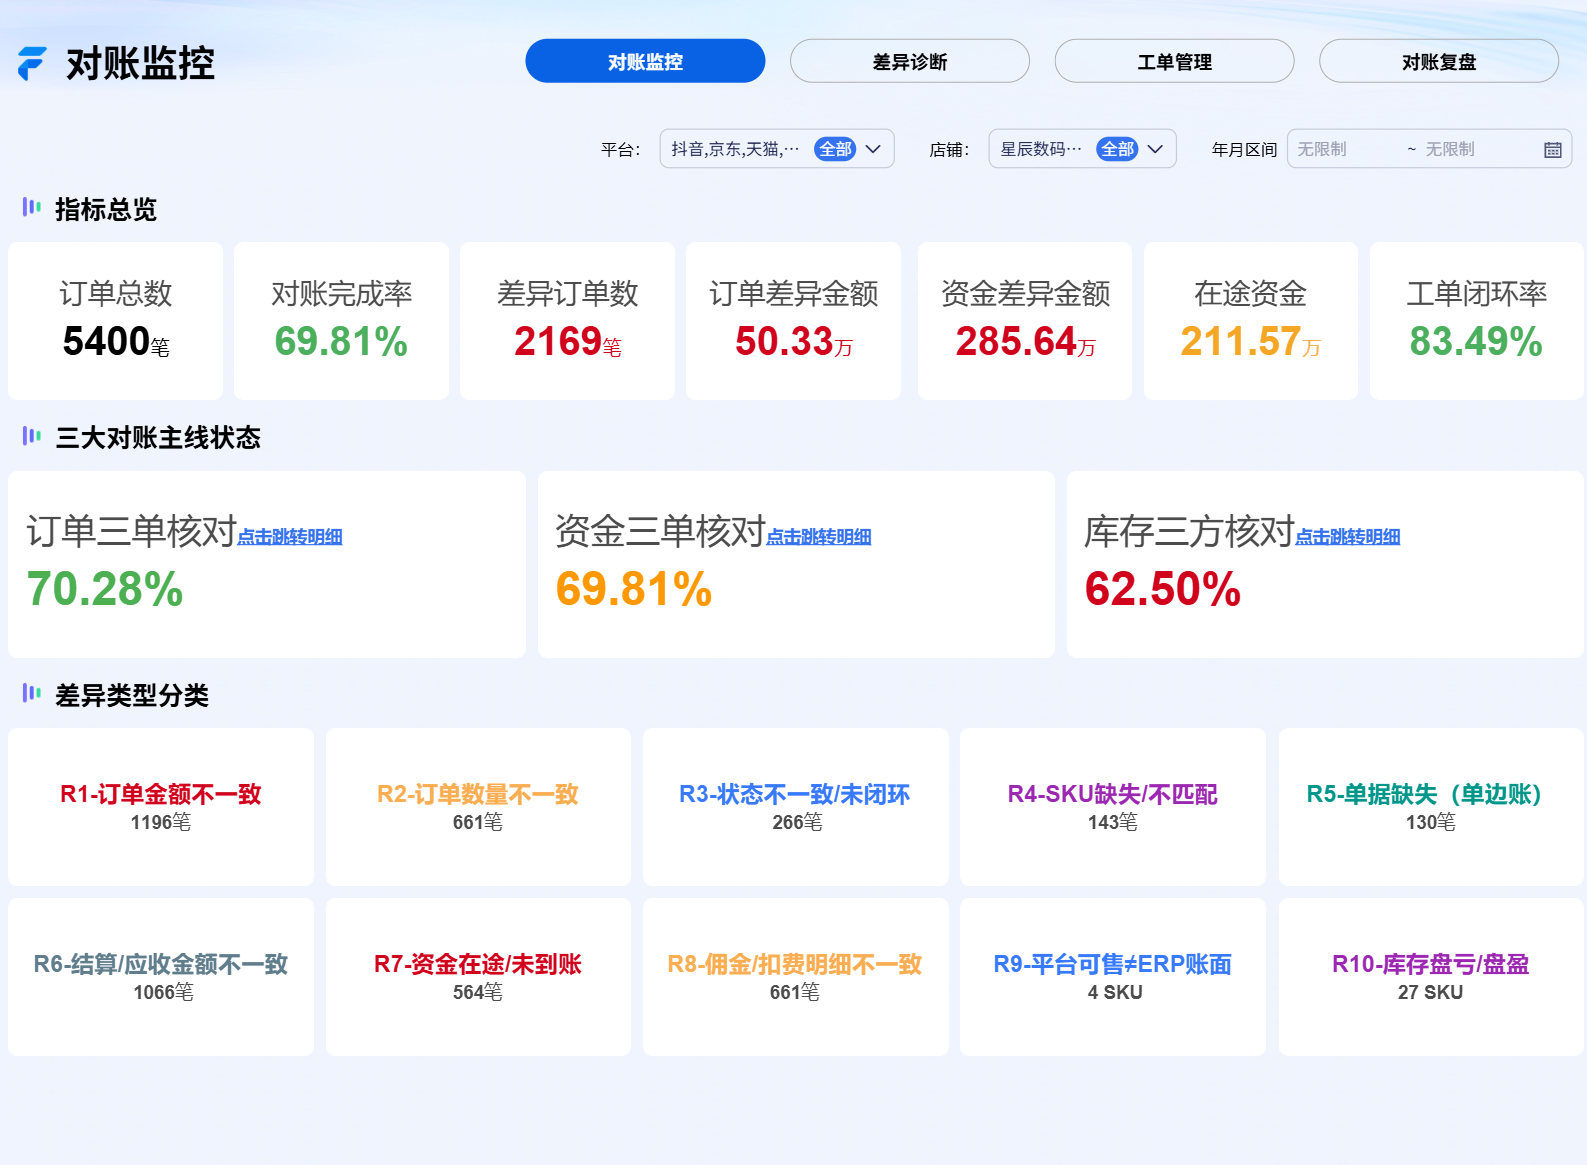1587x1165 pixels.
Task: Select the 对账复盘 tab
Action: tap(1439, 61)
